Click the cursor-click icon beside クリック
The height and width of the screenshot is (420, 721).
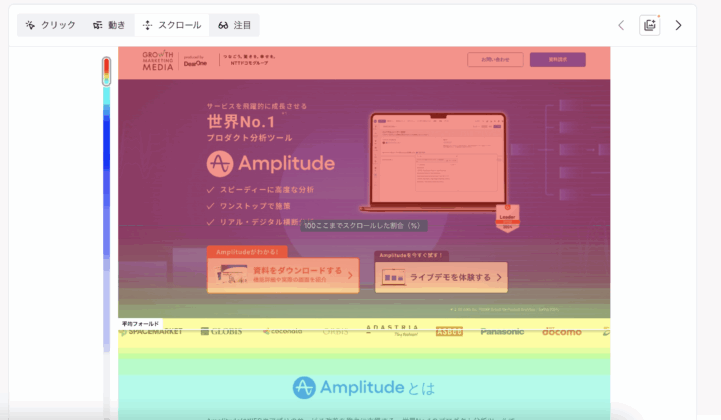tap(30, 25)
